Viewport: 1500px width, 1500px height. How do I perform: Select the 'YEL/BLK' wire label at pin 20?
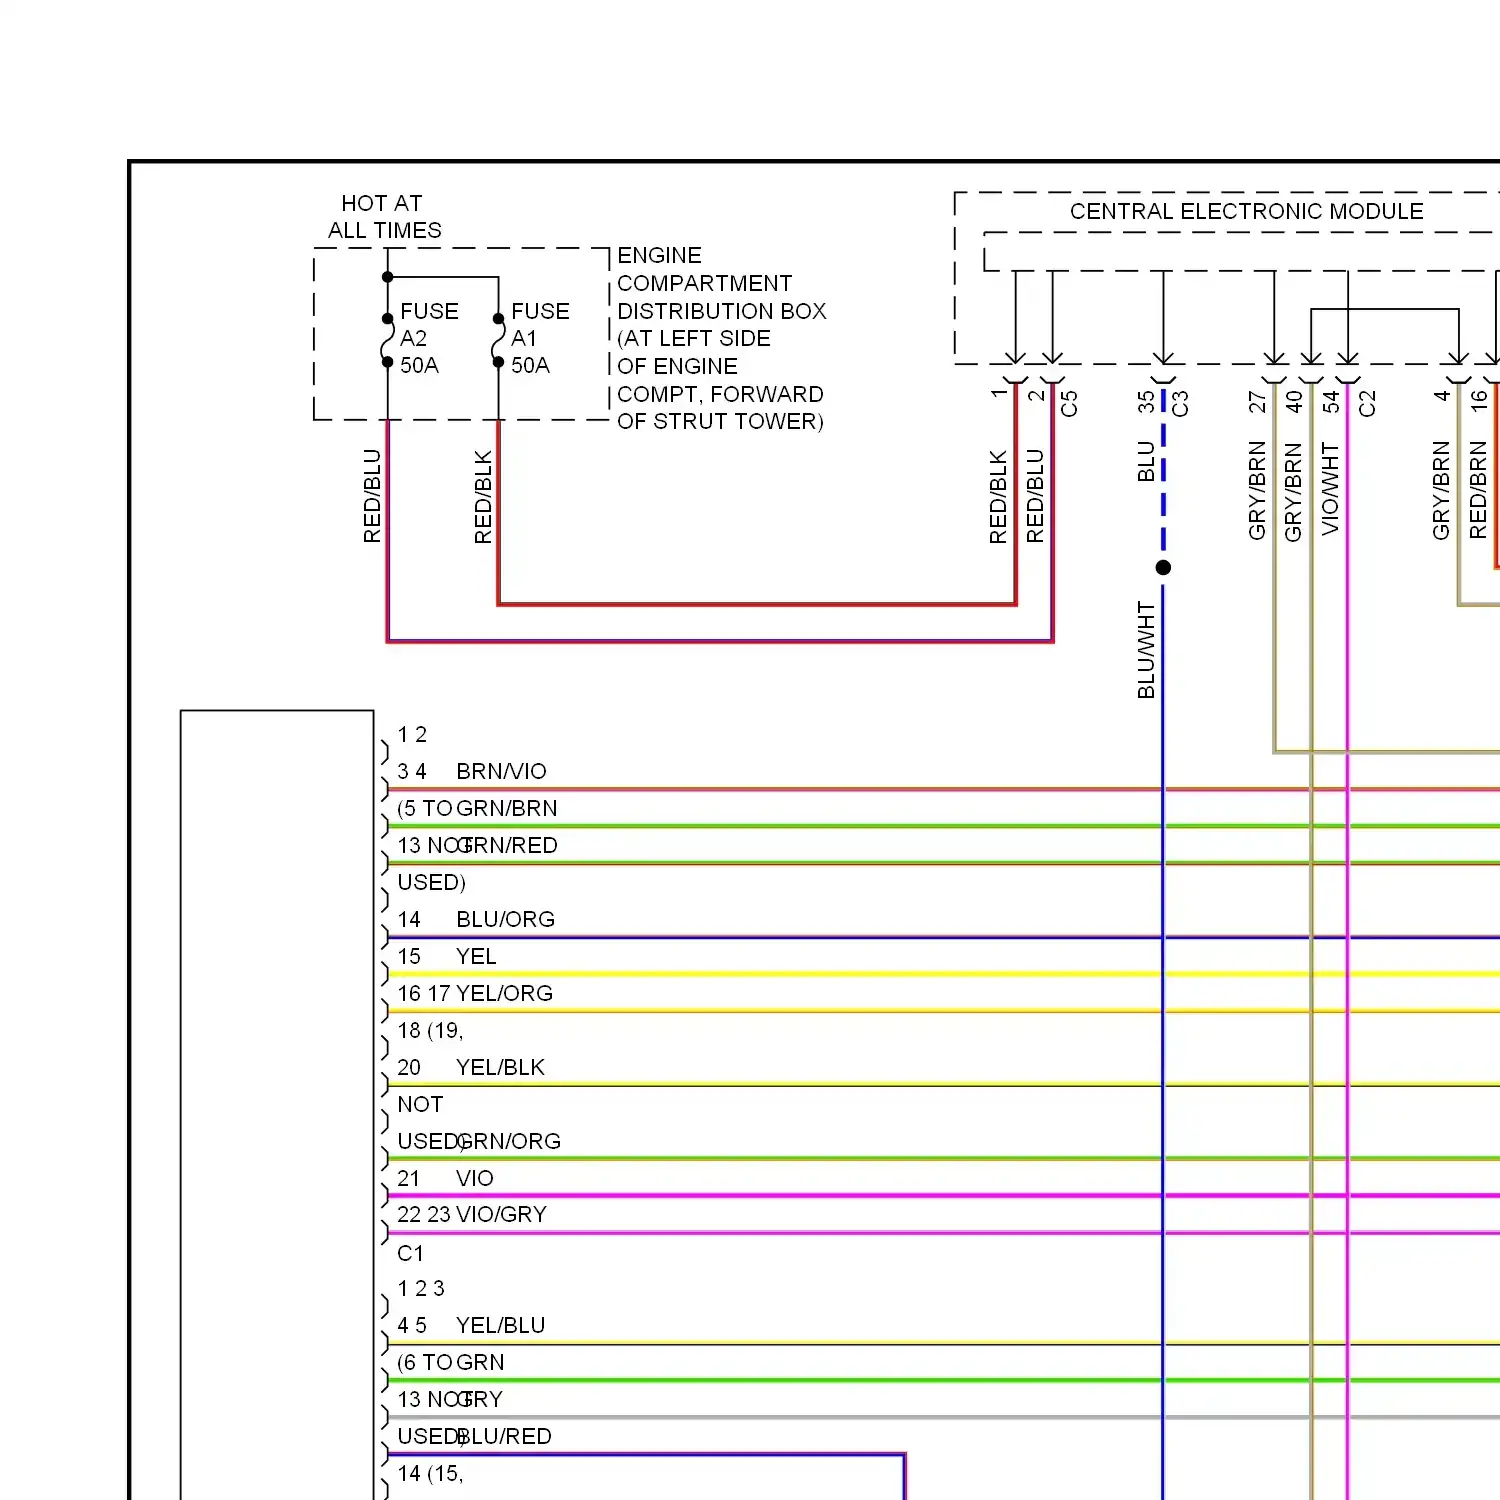[x=500, y=1067]
